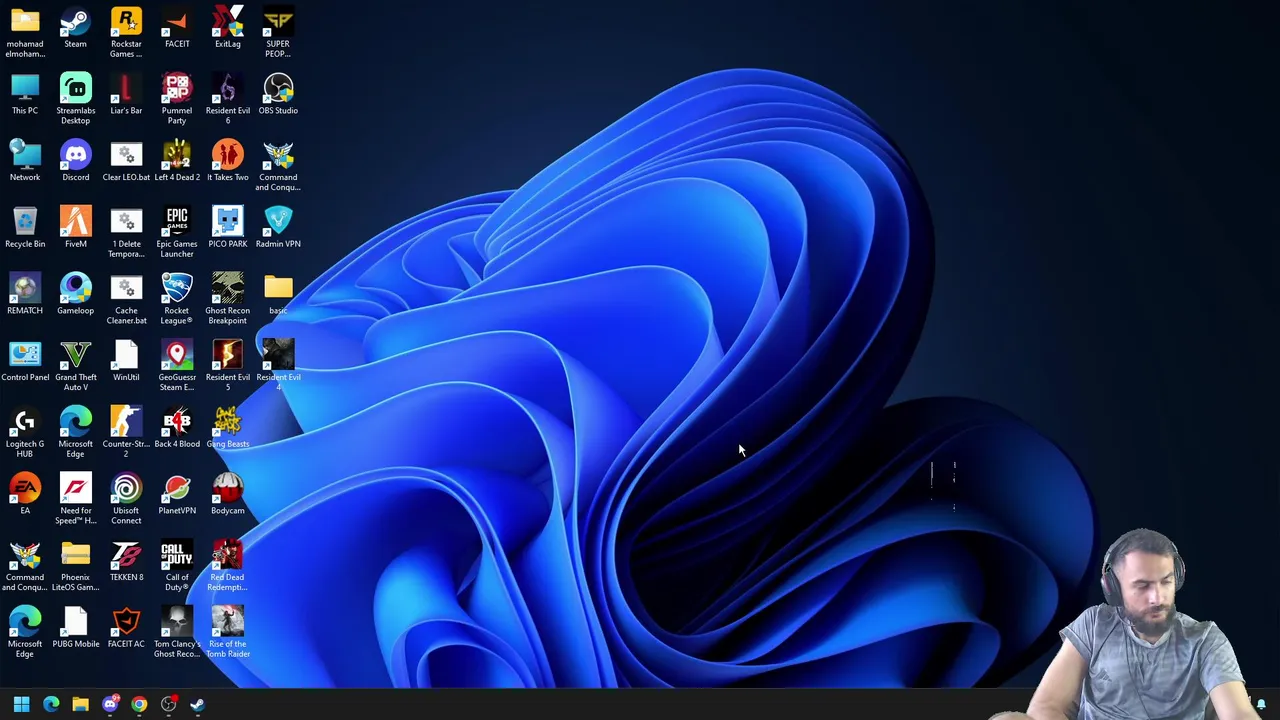Screen dimensions: 1280x720
Task: Select the 1 Delete Temporary batch file
Action: [126, 233]
